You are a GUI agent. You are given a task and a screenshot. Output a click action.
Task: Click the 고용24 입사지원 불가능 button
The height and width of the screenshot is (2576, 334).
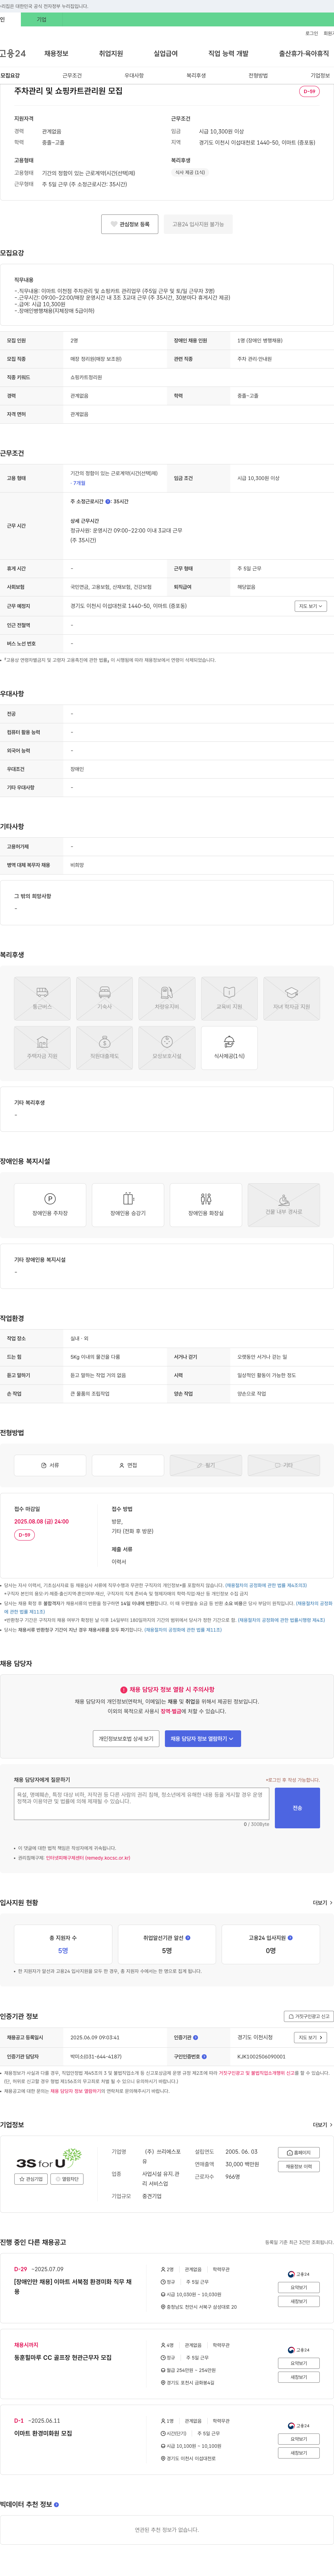(198, 224)
